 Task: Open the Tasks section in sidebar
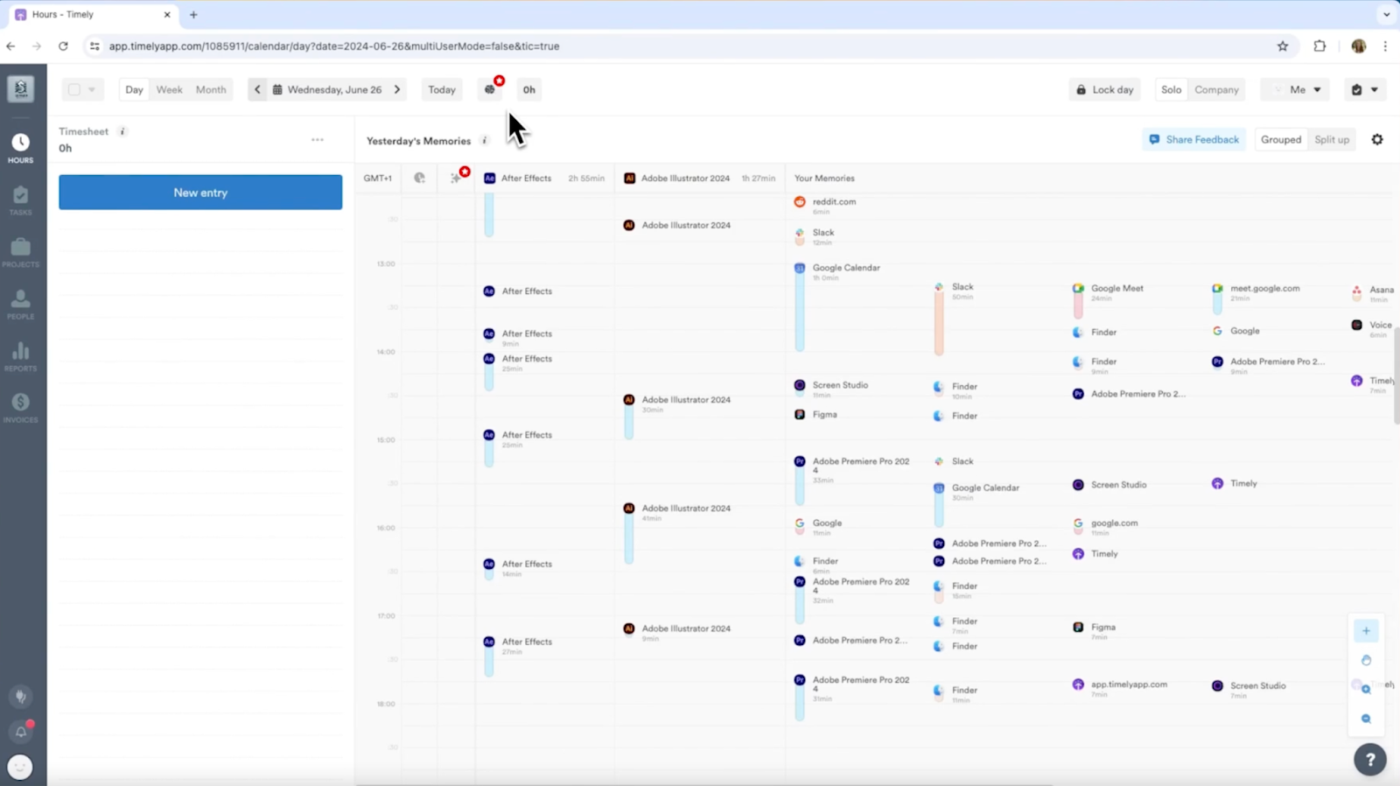pyautogui.click(x=20, y=200)
